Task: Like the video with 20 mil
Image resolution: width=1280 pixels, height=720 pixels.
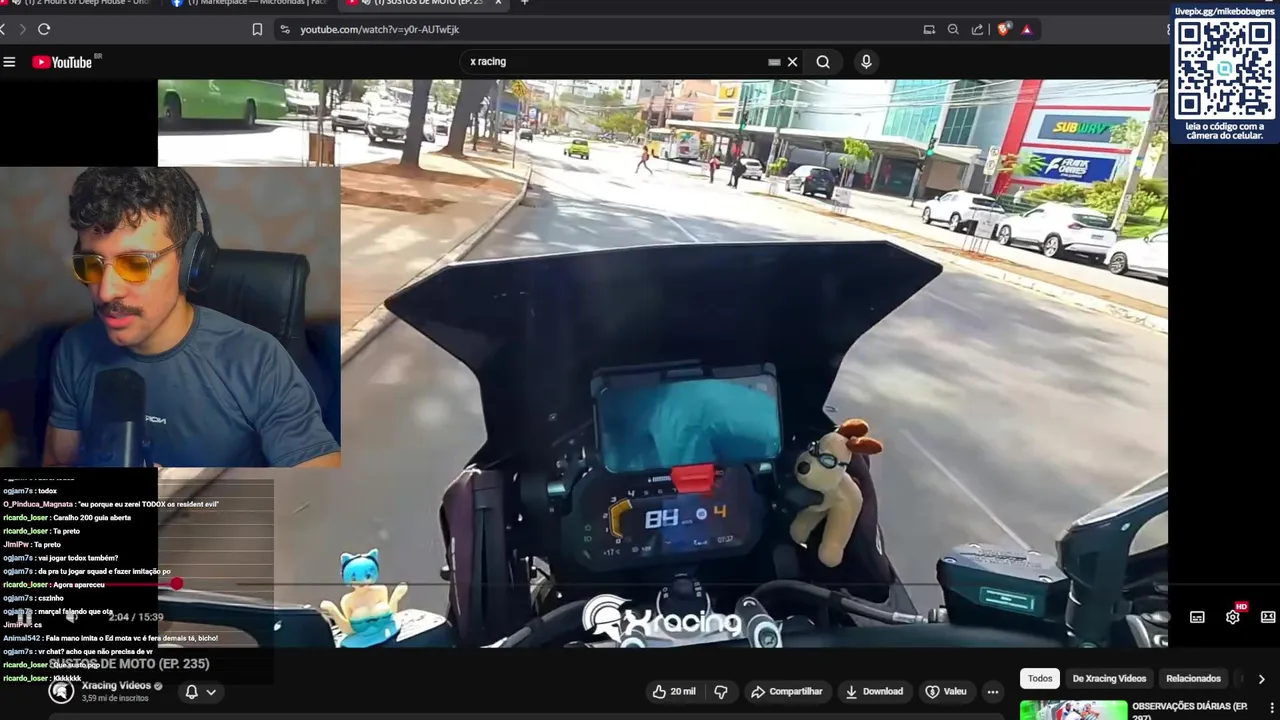Action: [674, 692]
